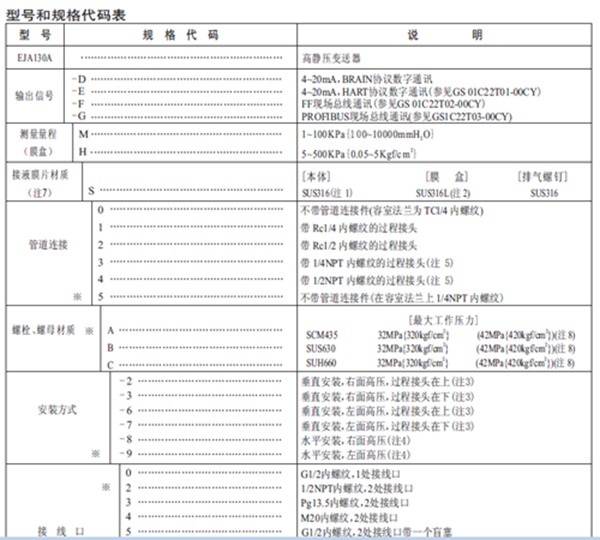Click the SUS630 material entry
Screen dimensions: 600x540
coord(321,349)
